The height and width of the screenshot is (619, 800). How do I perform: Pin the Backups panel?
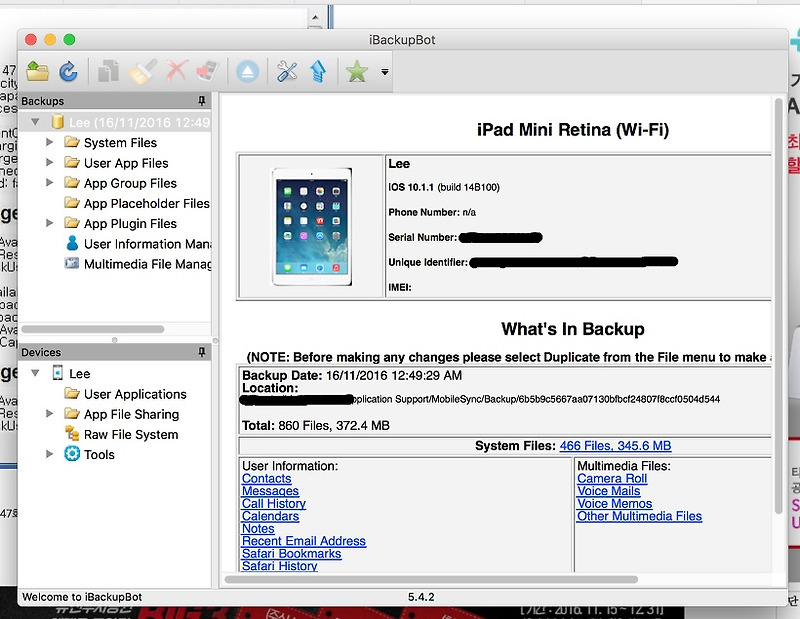point(202,101)
